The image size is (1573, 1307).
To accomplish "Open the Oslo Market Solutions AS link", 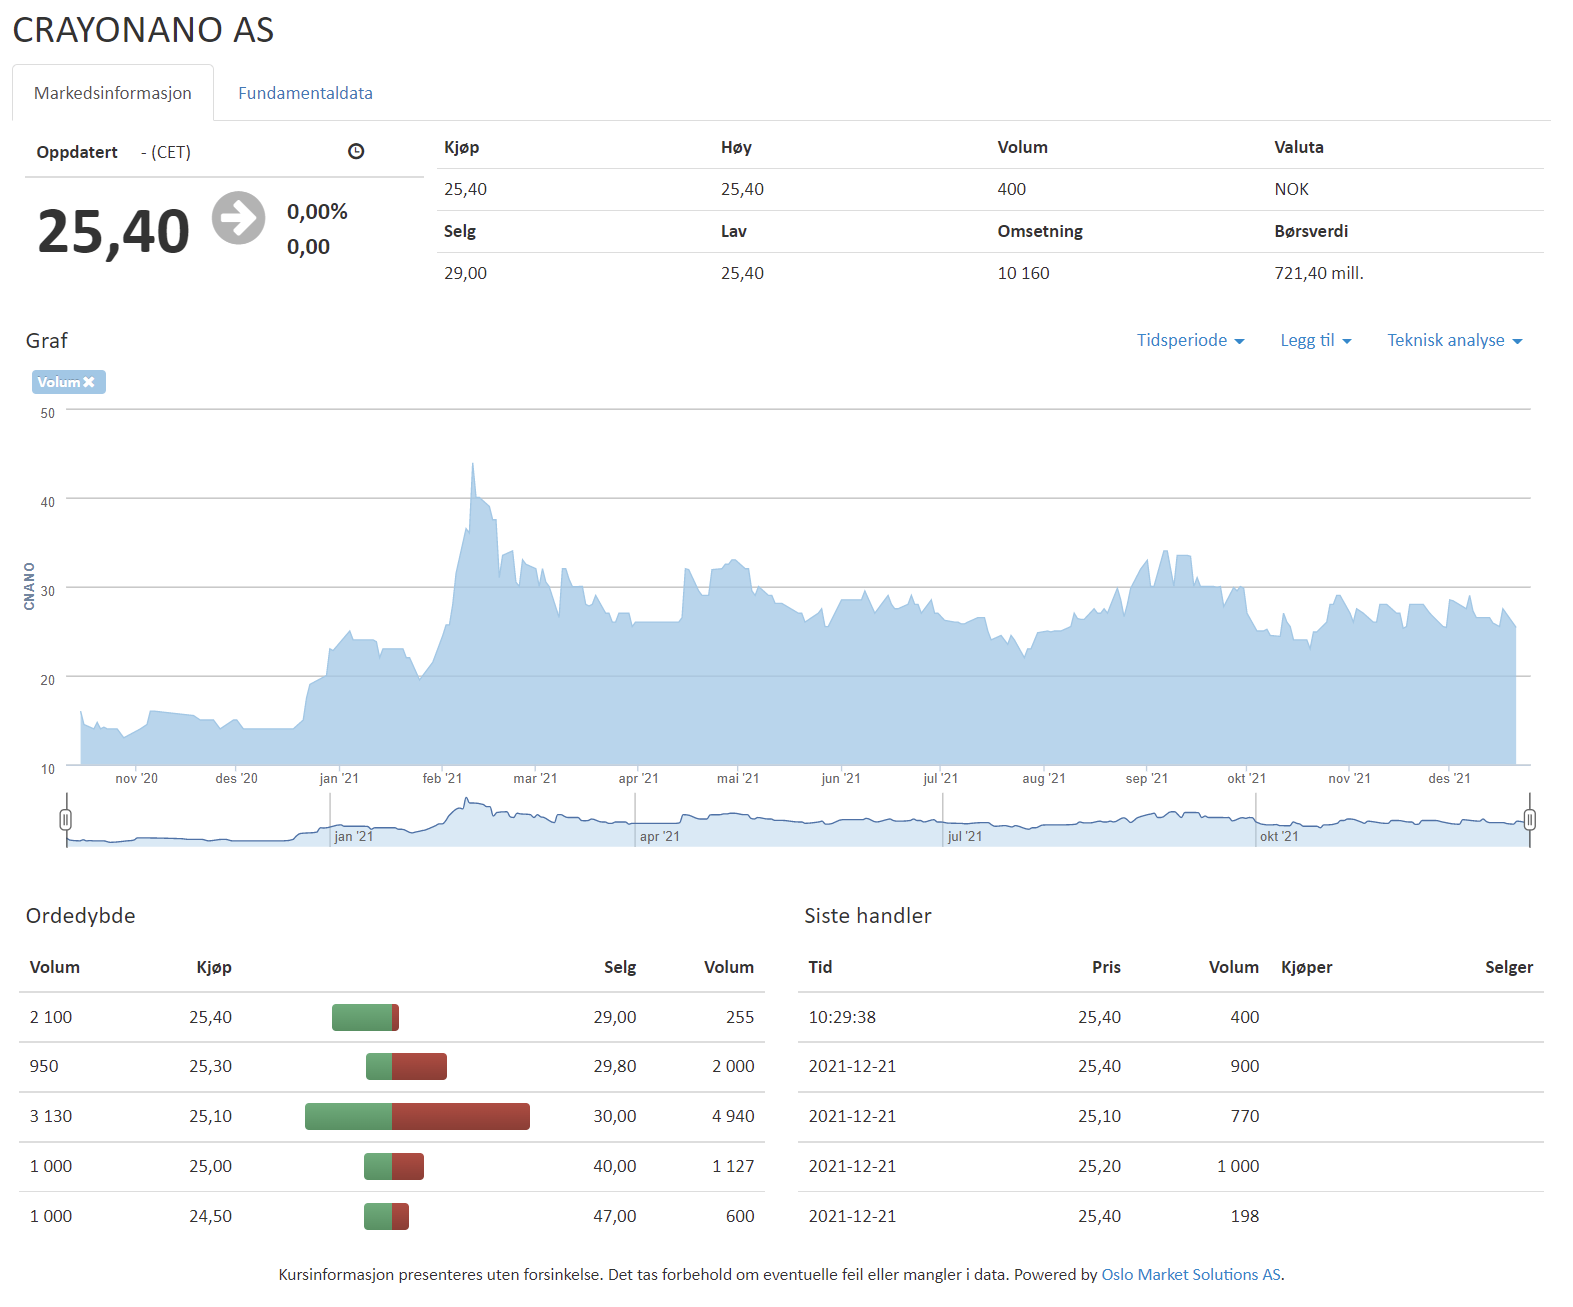I will (x=1190, y=1274).
